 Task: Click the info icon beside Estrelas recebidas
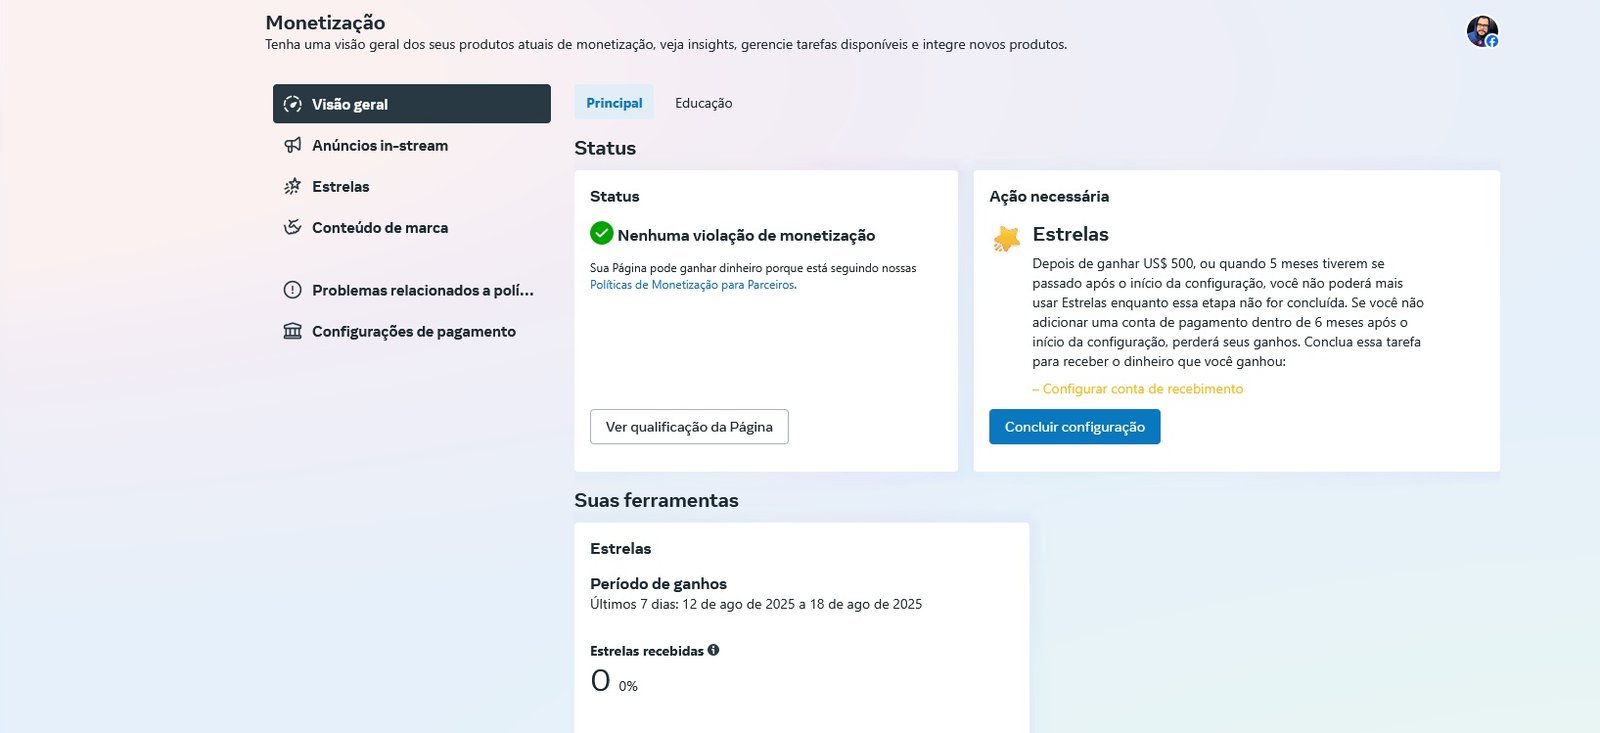pyautogui.click(x=713, y=650)
